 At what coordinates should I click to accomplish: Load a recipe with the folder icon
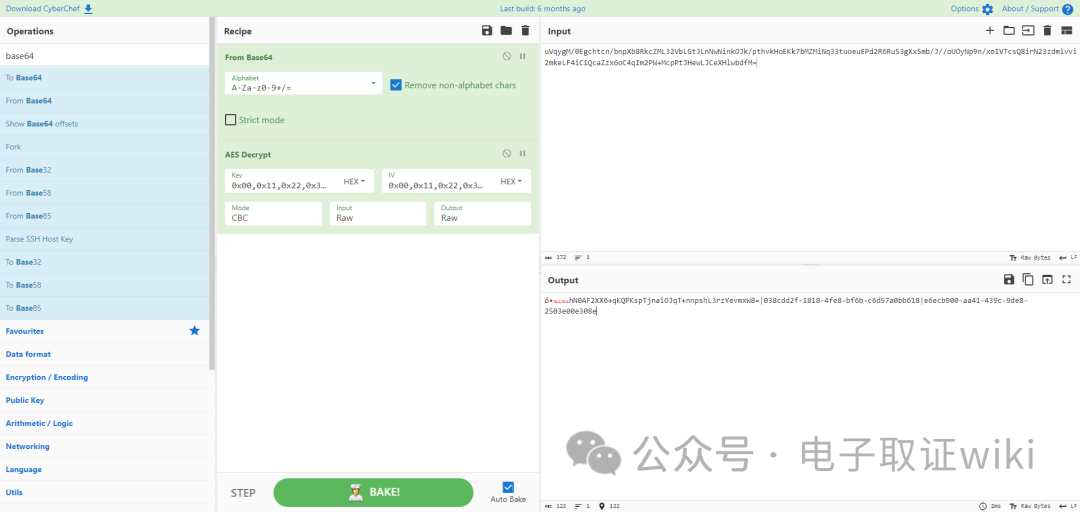[506, 30]
